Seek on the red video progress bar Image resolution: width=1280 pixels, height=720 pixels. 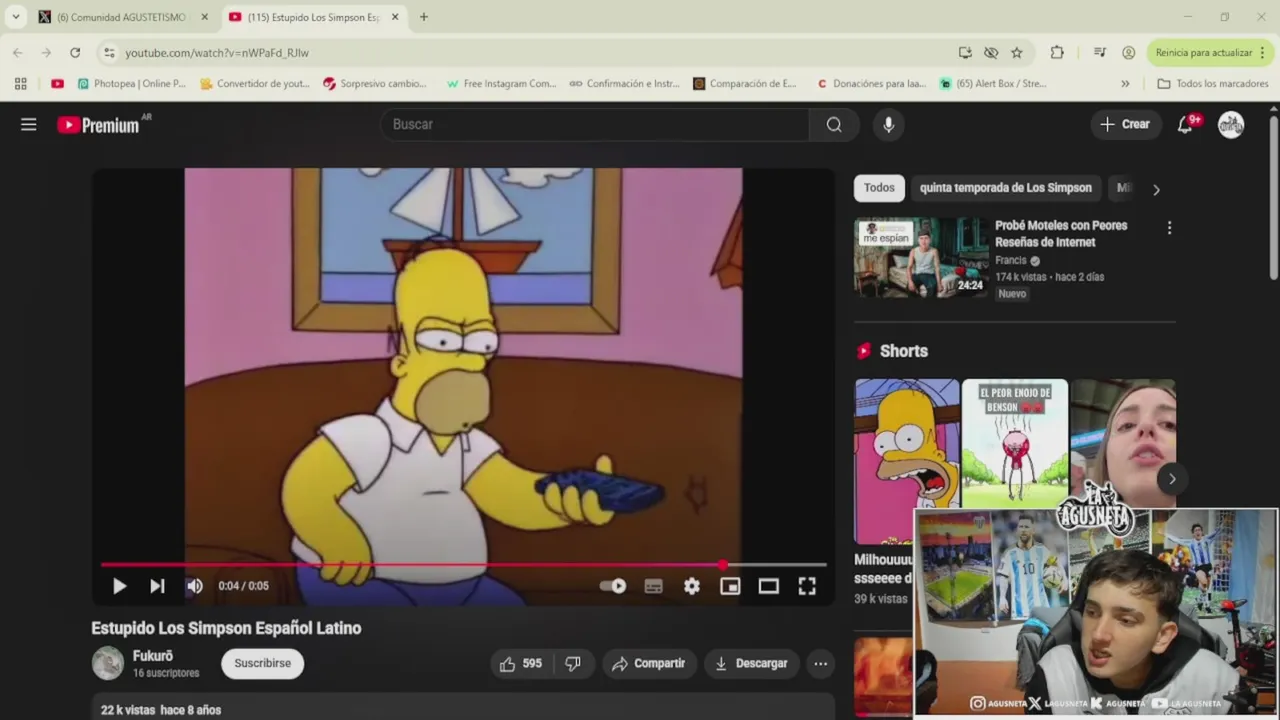click(463, 565)
